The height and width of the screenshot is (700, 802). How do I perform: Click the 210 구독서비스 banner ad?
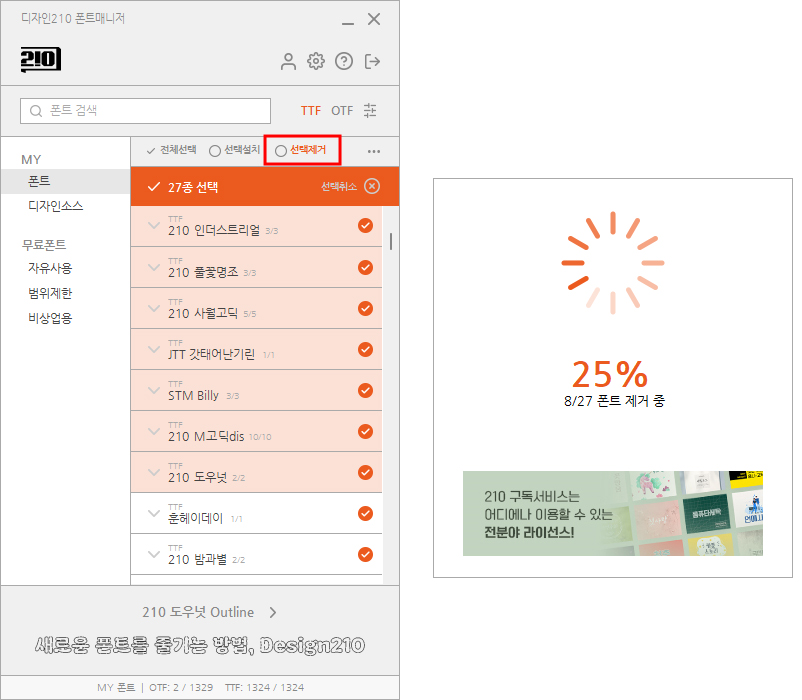[613, 513]
